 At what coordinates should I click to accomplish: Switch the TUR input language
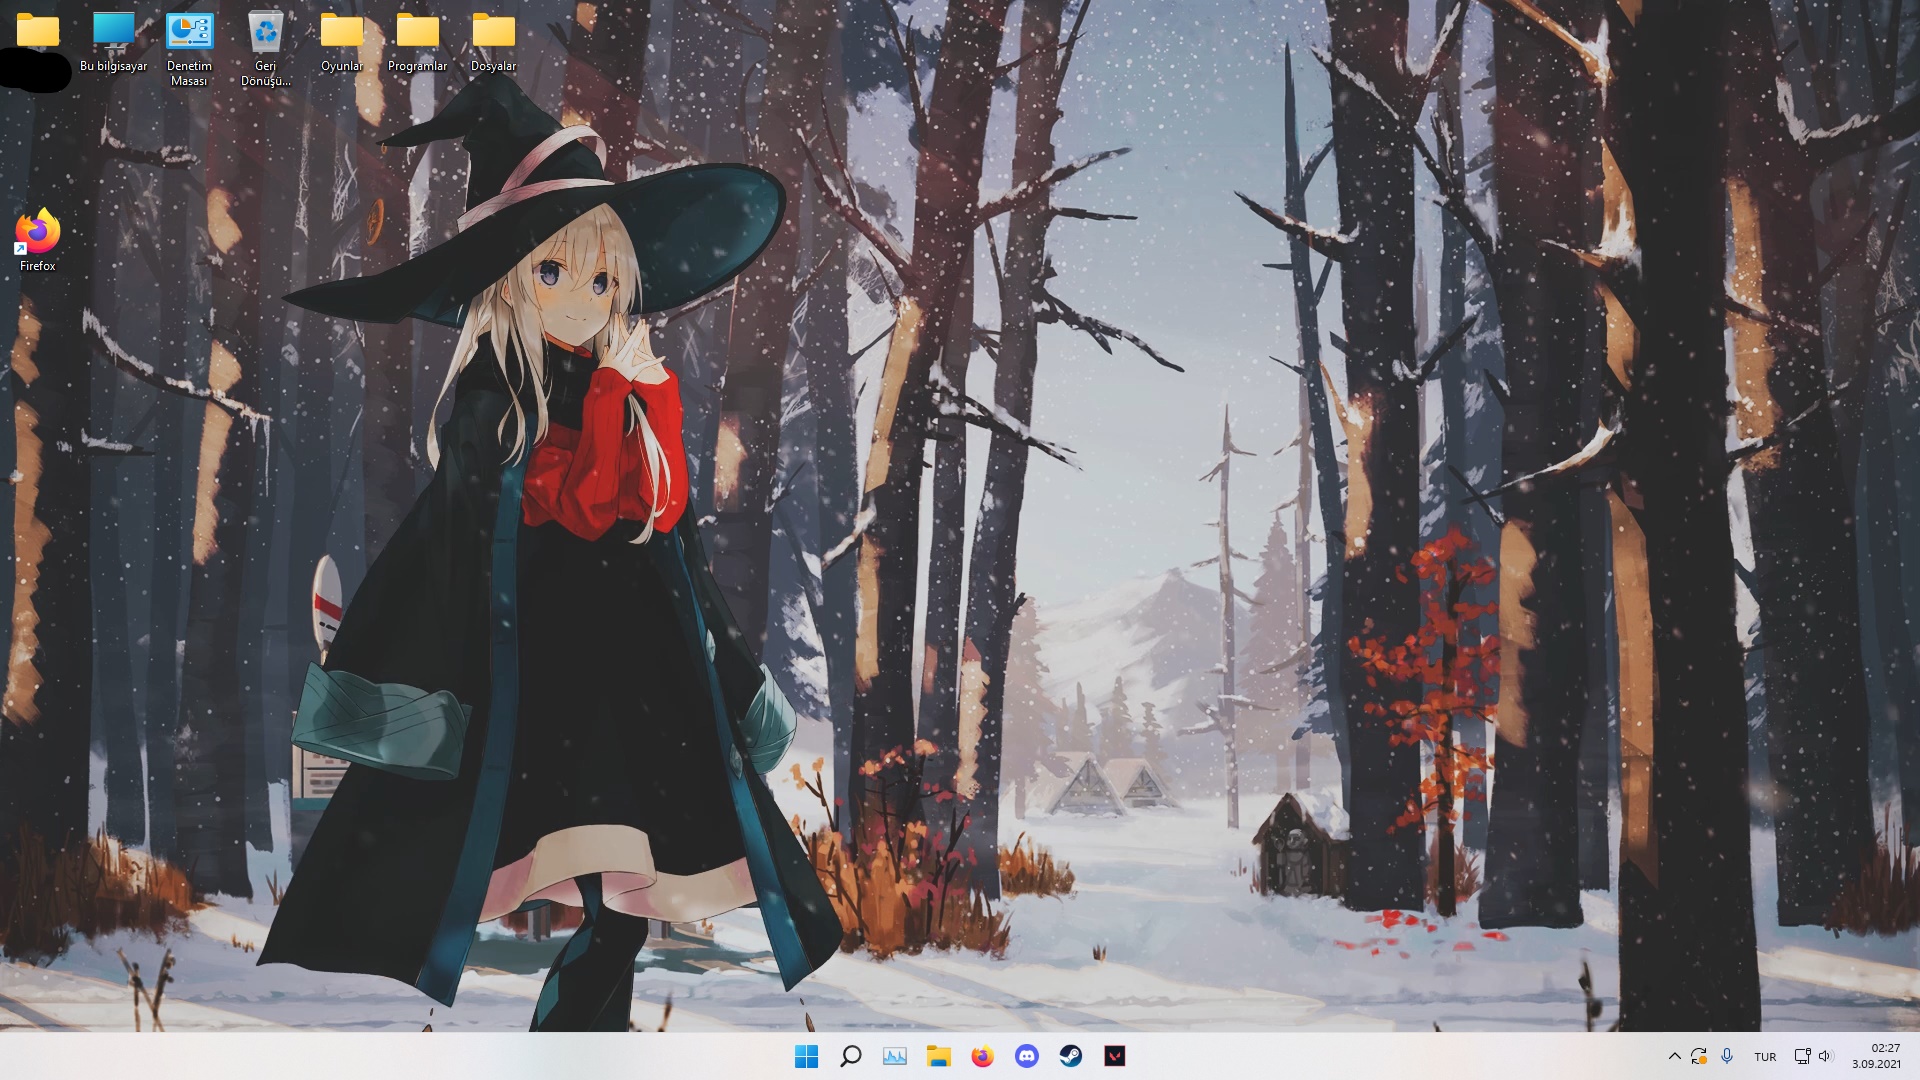[x=1765, y=1057]
